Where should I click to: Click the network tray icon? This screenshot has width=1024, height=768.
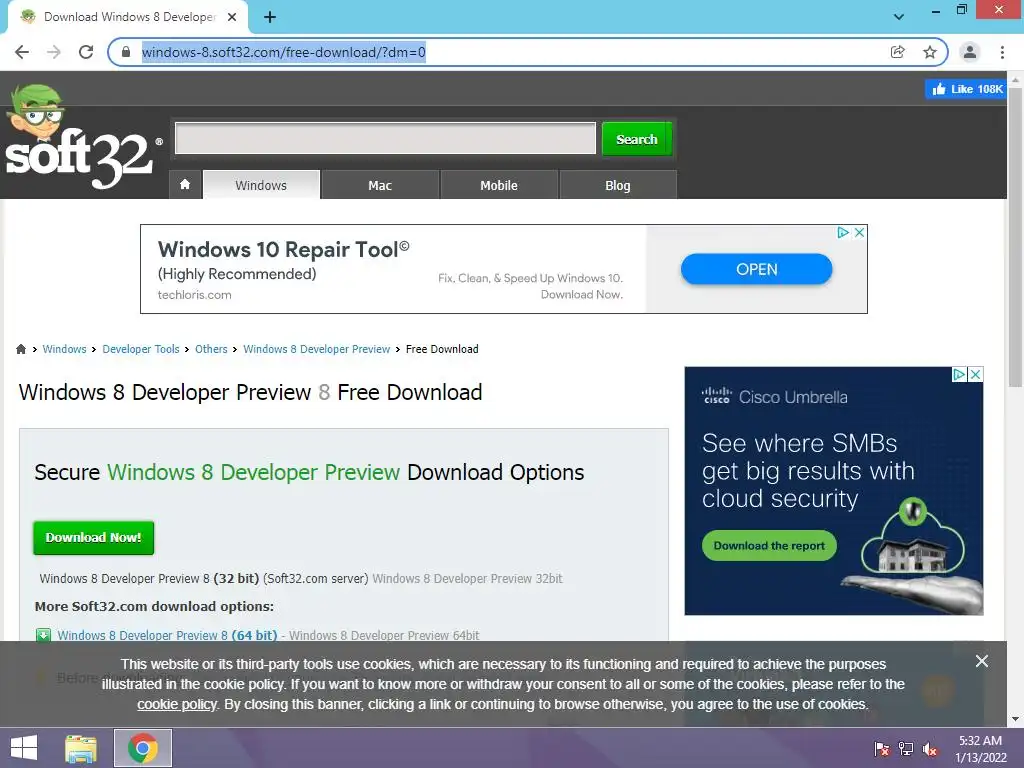click(906, 748)
